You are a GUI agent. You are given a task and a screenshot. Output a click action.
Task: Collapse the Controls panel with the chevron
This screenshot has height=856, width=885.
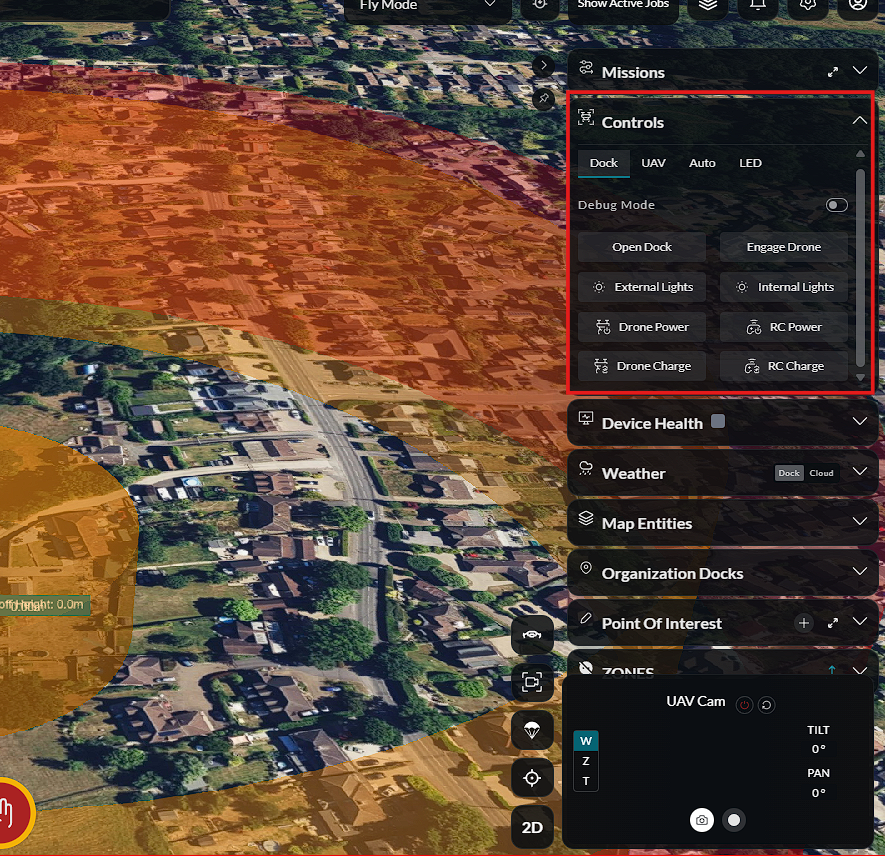[860, 120]
